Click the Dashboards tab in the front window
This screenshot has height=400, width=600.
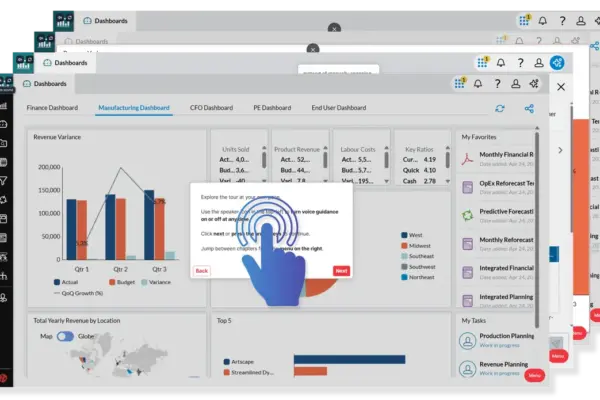(45, 83)
